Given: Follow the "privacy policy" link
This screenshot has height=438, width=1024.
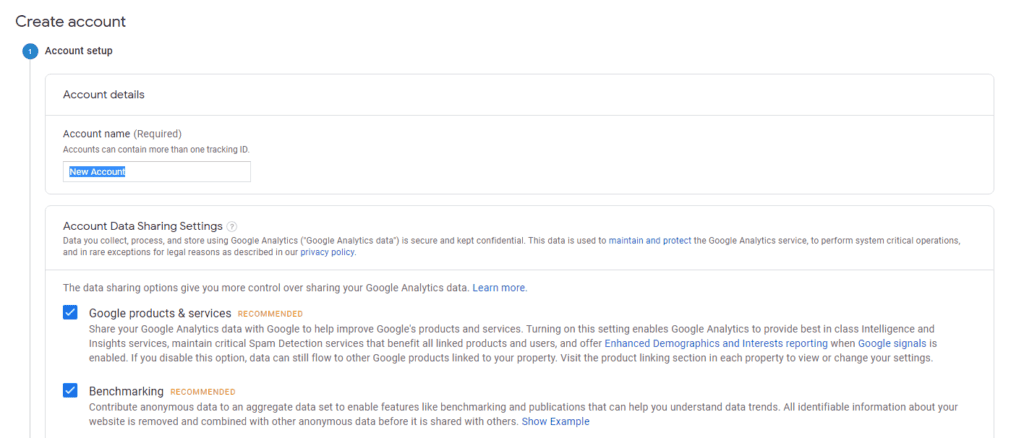Looking at the screenshot, I should click(x=327, y=253).
